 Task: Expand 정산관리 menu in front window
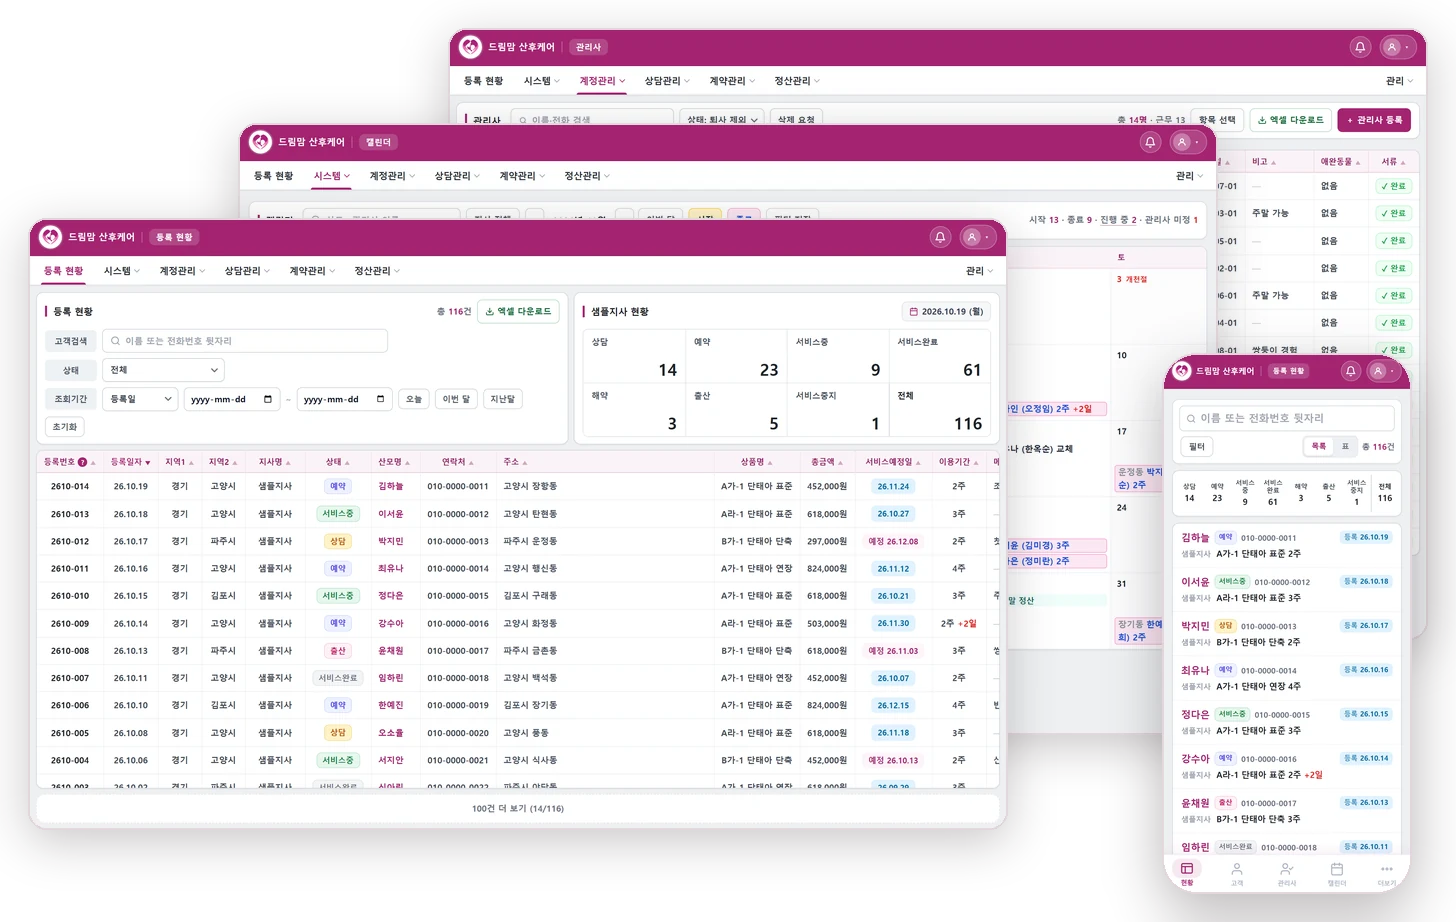[377, 271]
